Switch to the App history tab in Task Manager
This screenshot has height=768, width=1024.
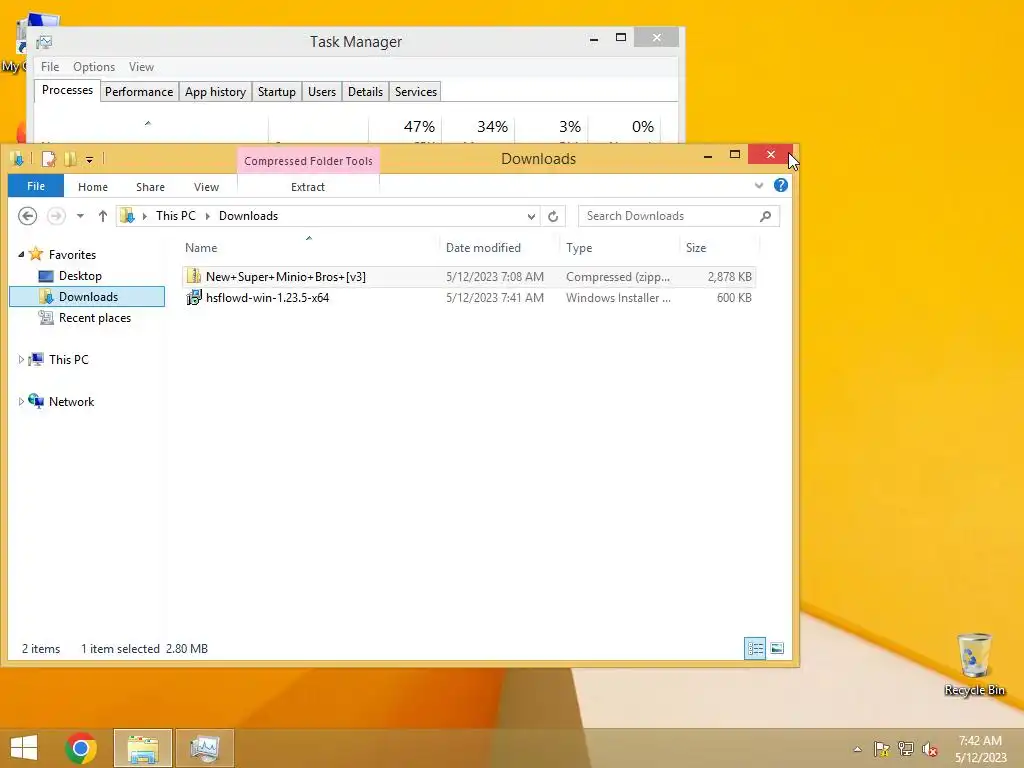215,91
